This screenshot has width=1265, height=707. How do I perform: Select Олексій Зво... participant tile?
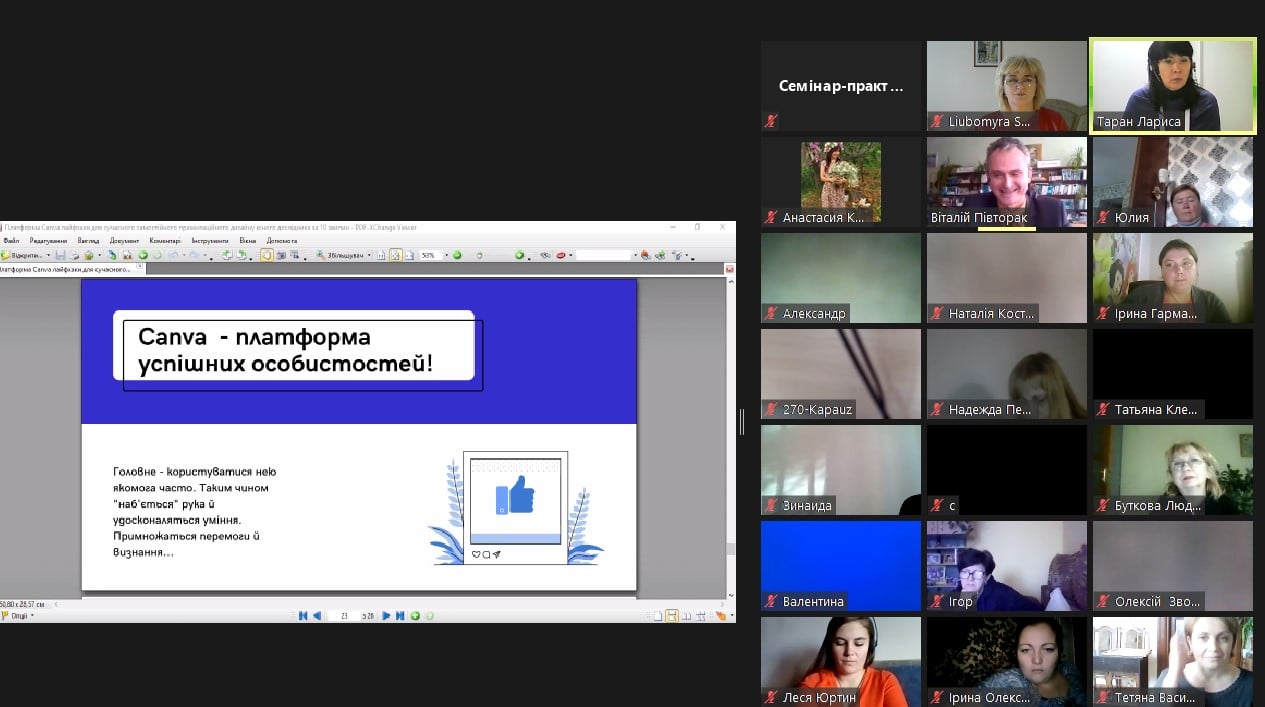[x=1173, y=566]
